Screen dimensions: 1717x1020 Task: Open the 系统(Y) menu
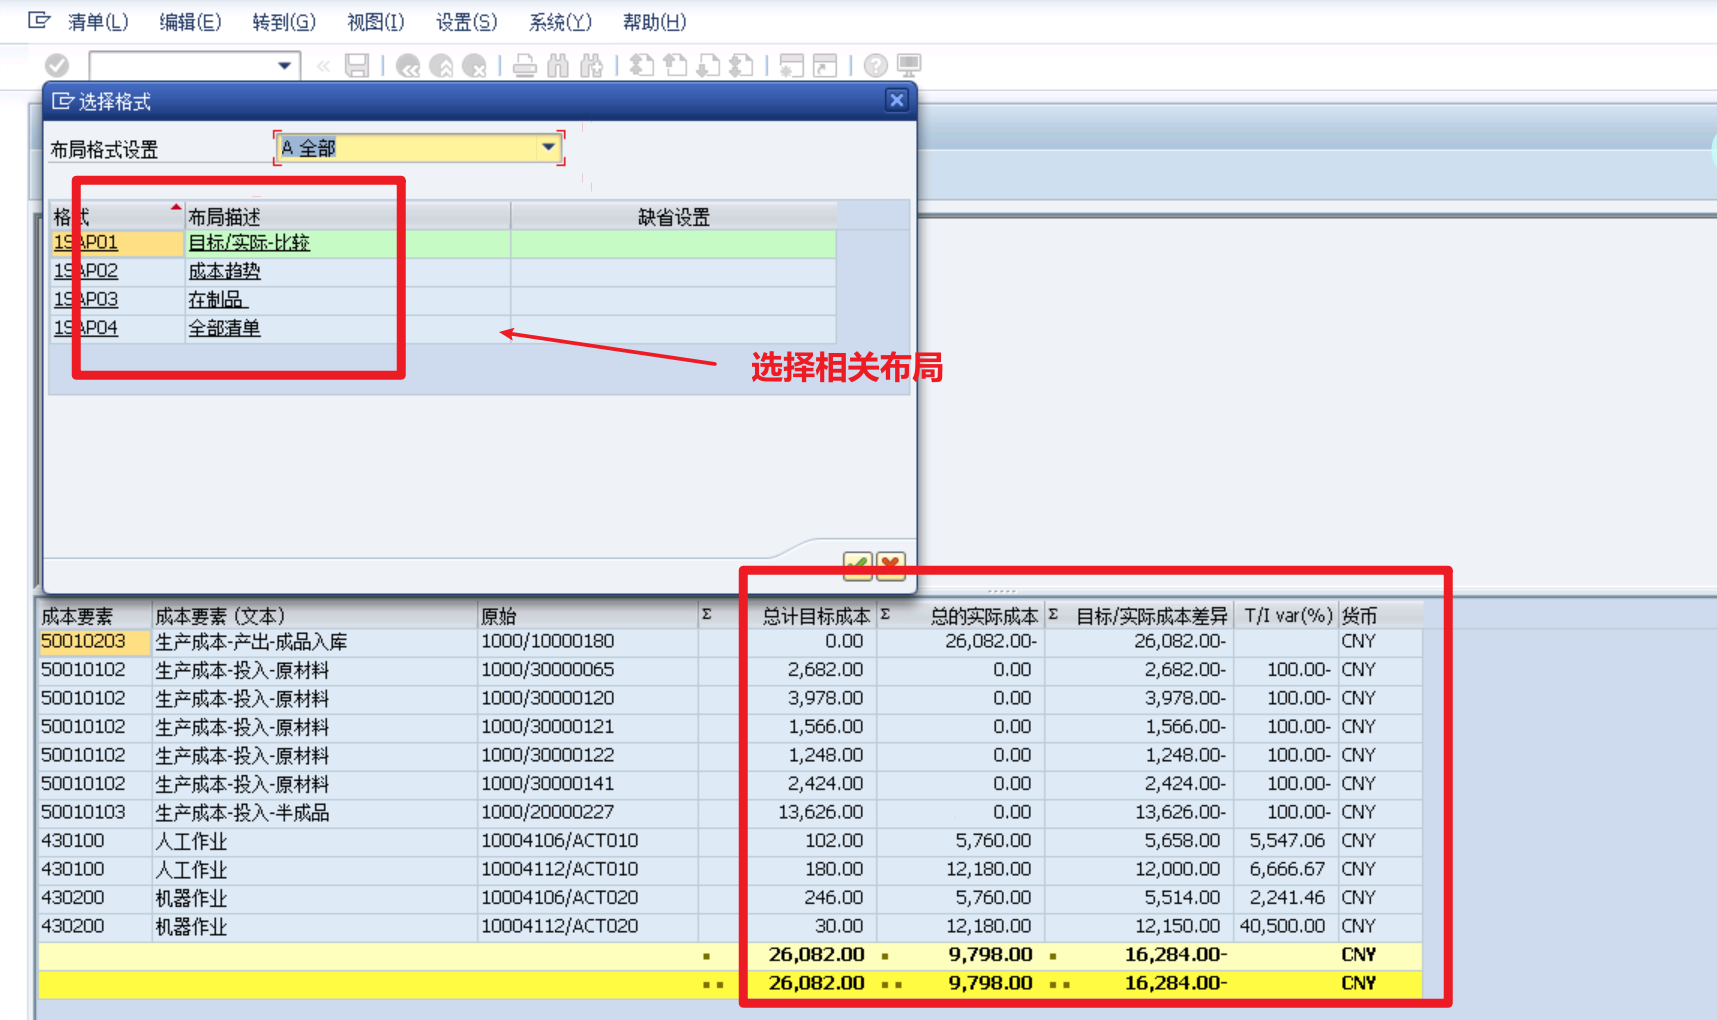point(559,21)
